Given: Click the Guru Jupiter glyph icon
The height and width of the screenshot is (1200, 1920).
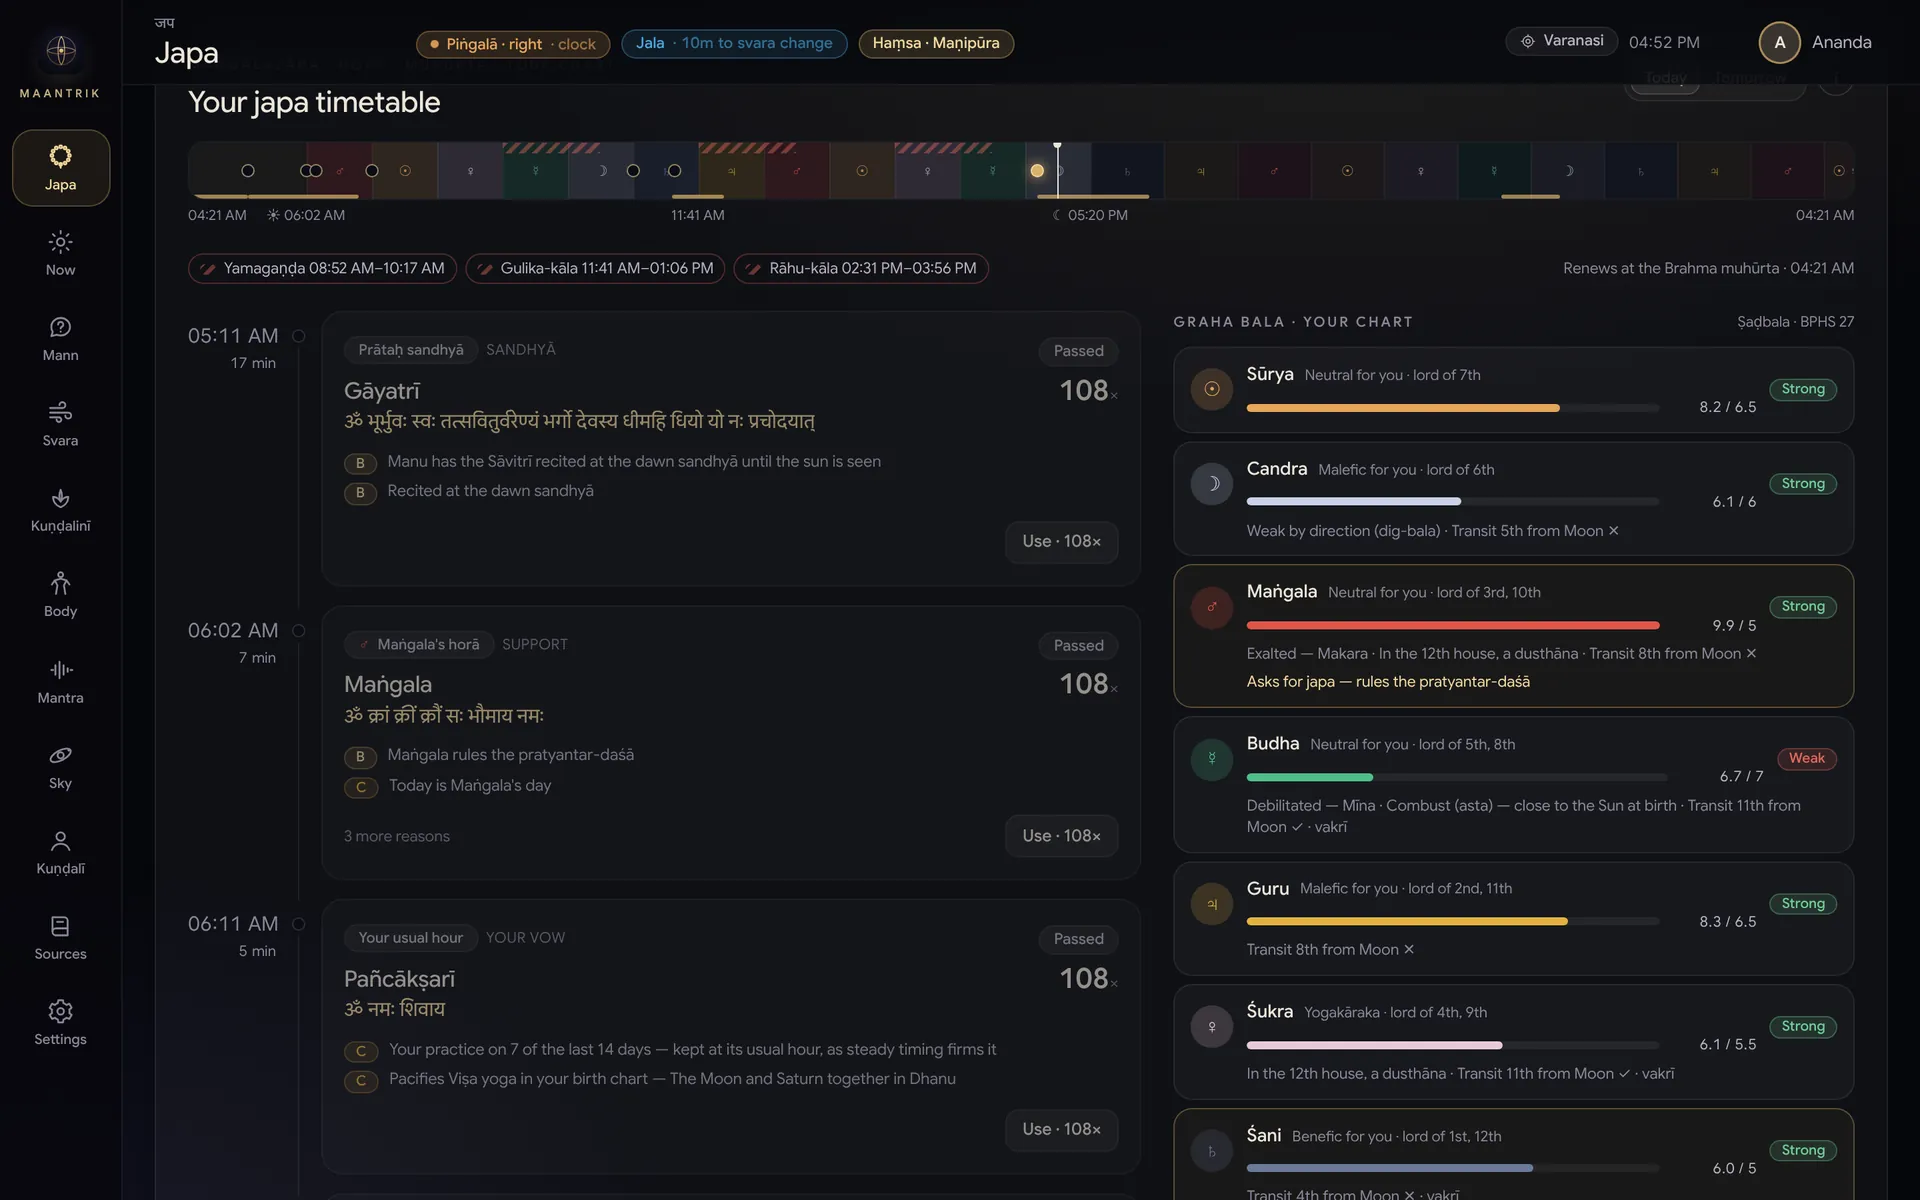Looking at the screenshot, I should tap(1212, 904).
